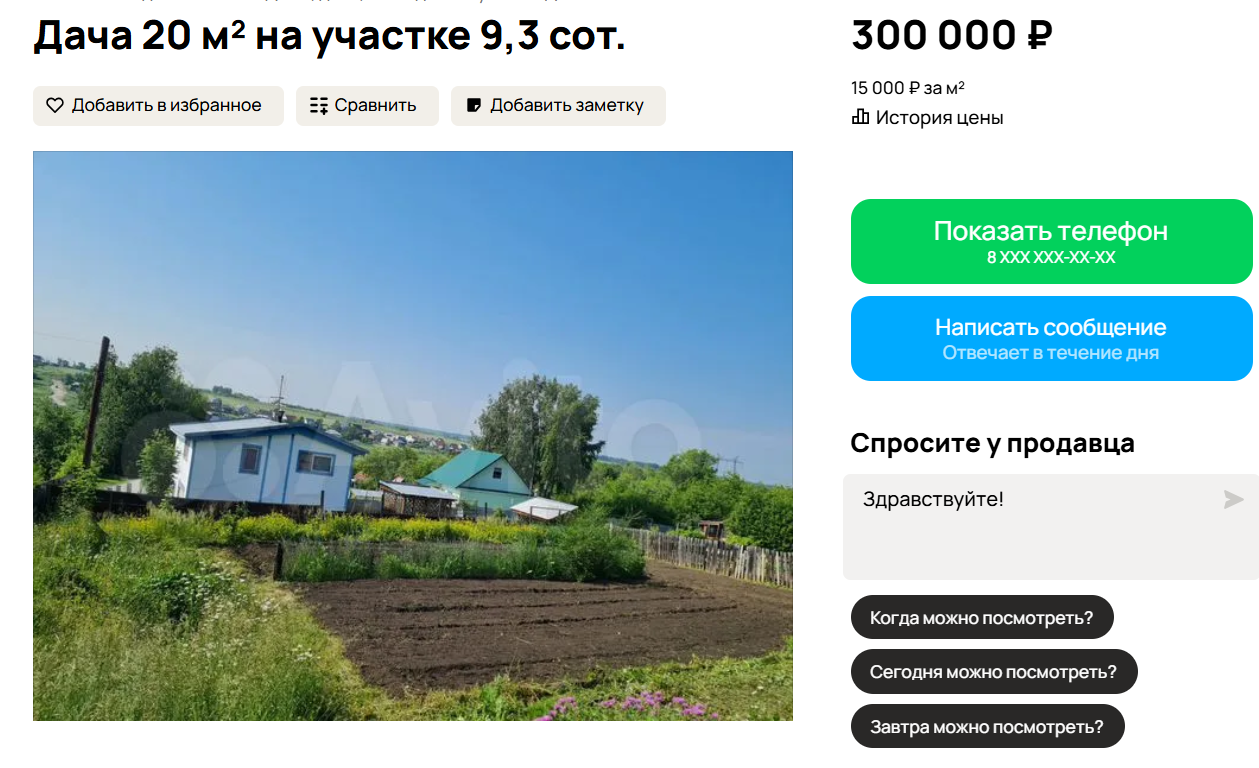Open the История цены link
This screenshot has width=1259, height=768.
[939, 117]
